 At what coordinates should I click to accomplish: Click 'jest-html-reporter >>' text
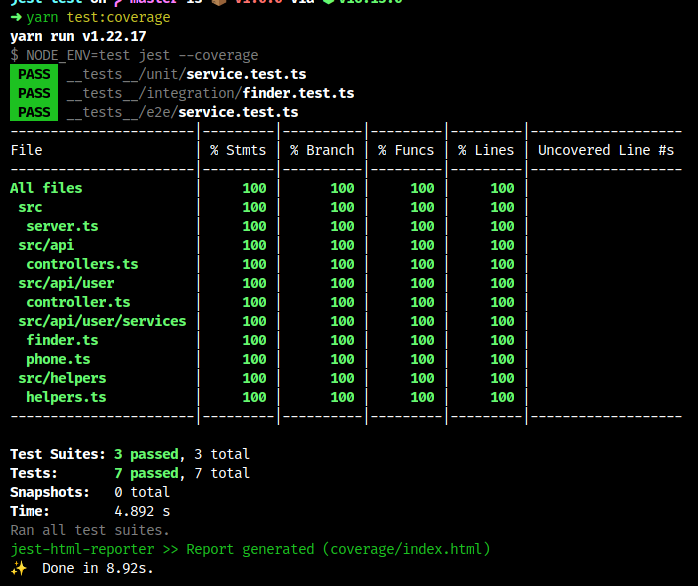(x=94, y=549)
